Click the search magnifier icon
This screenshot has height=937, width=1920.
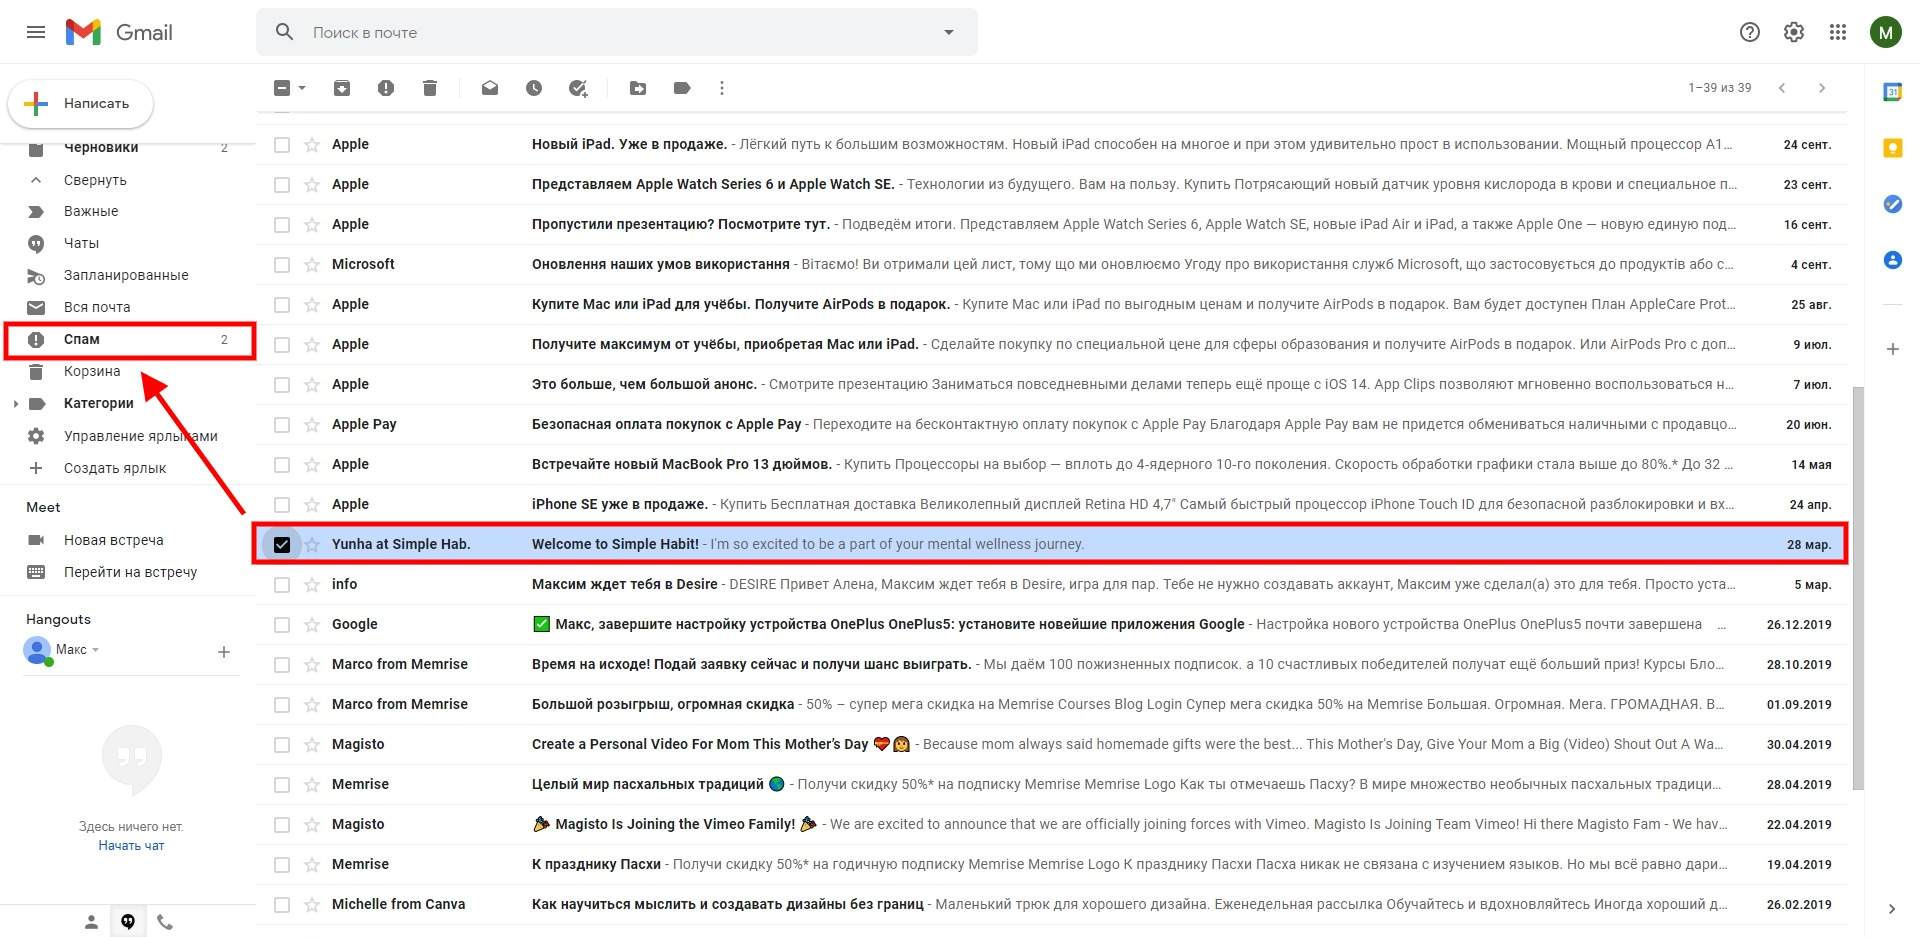pos(285,32)
